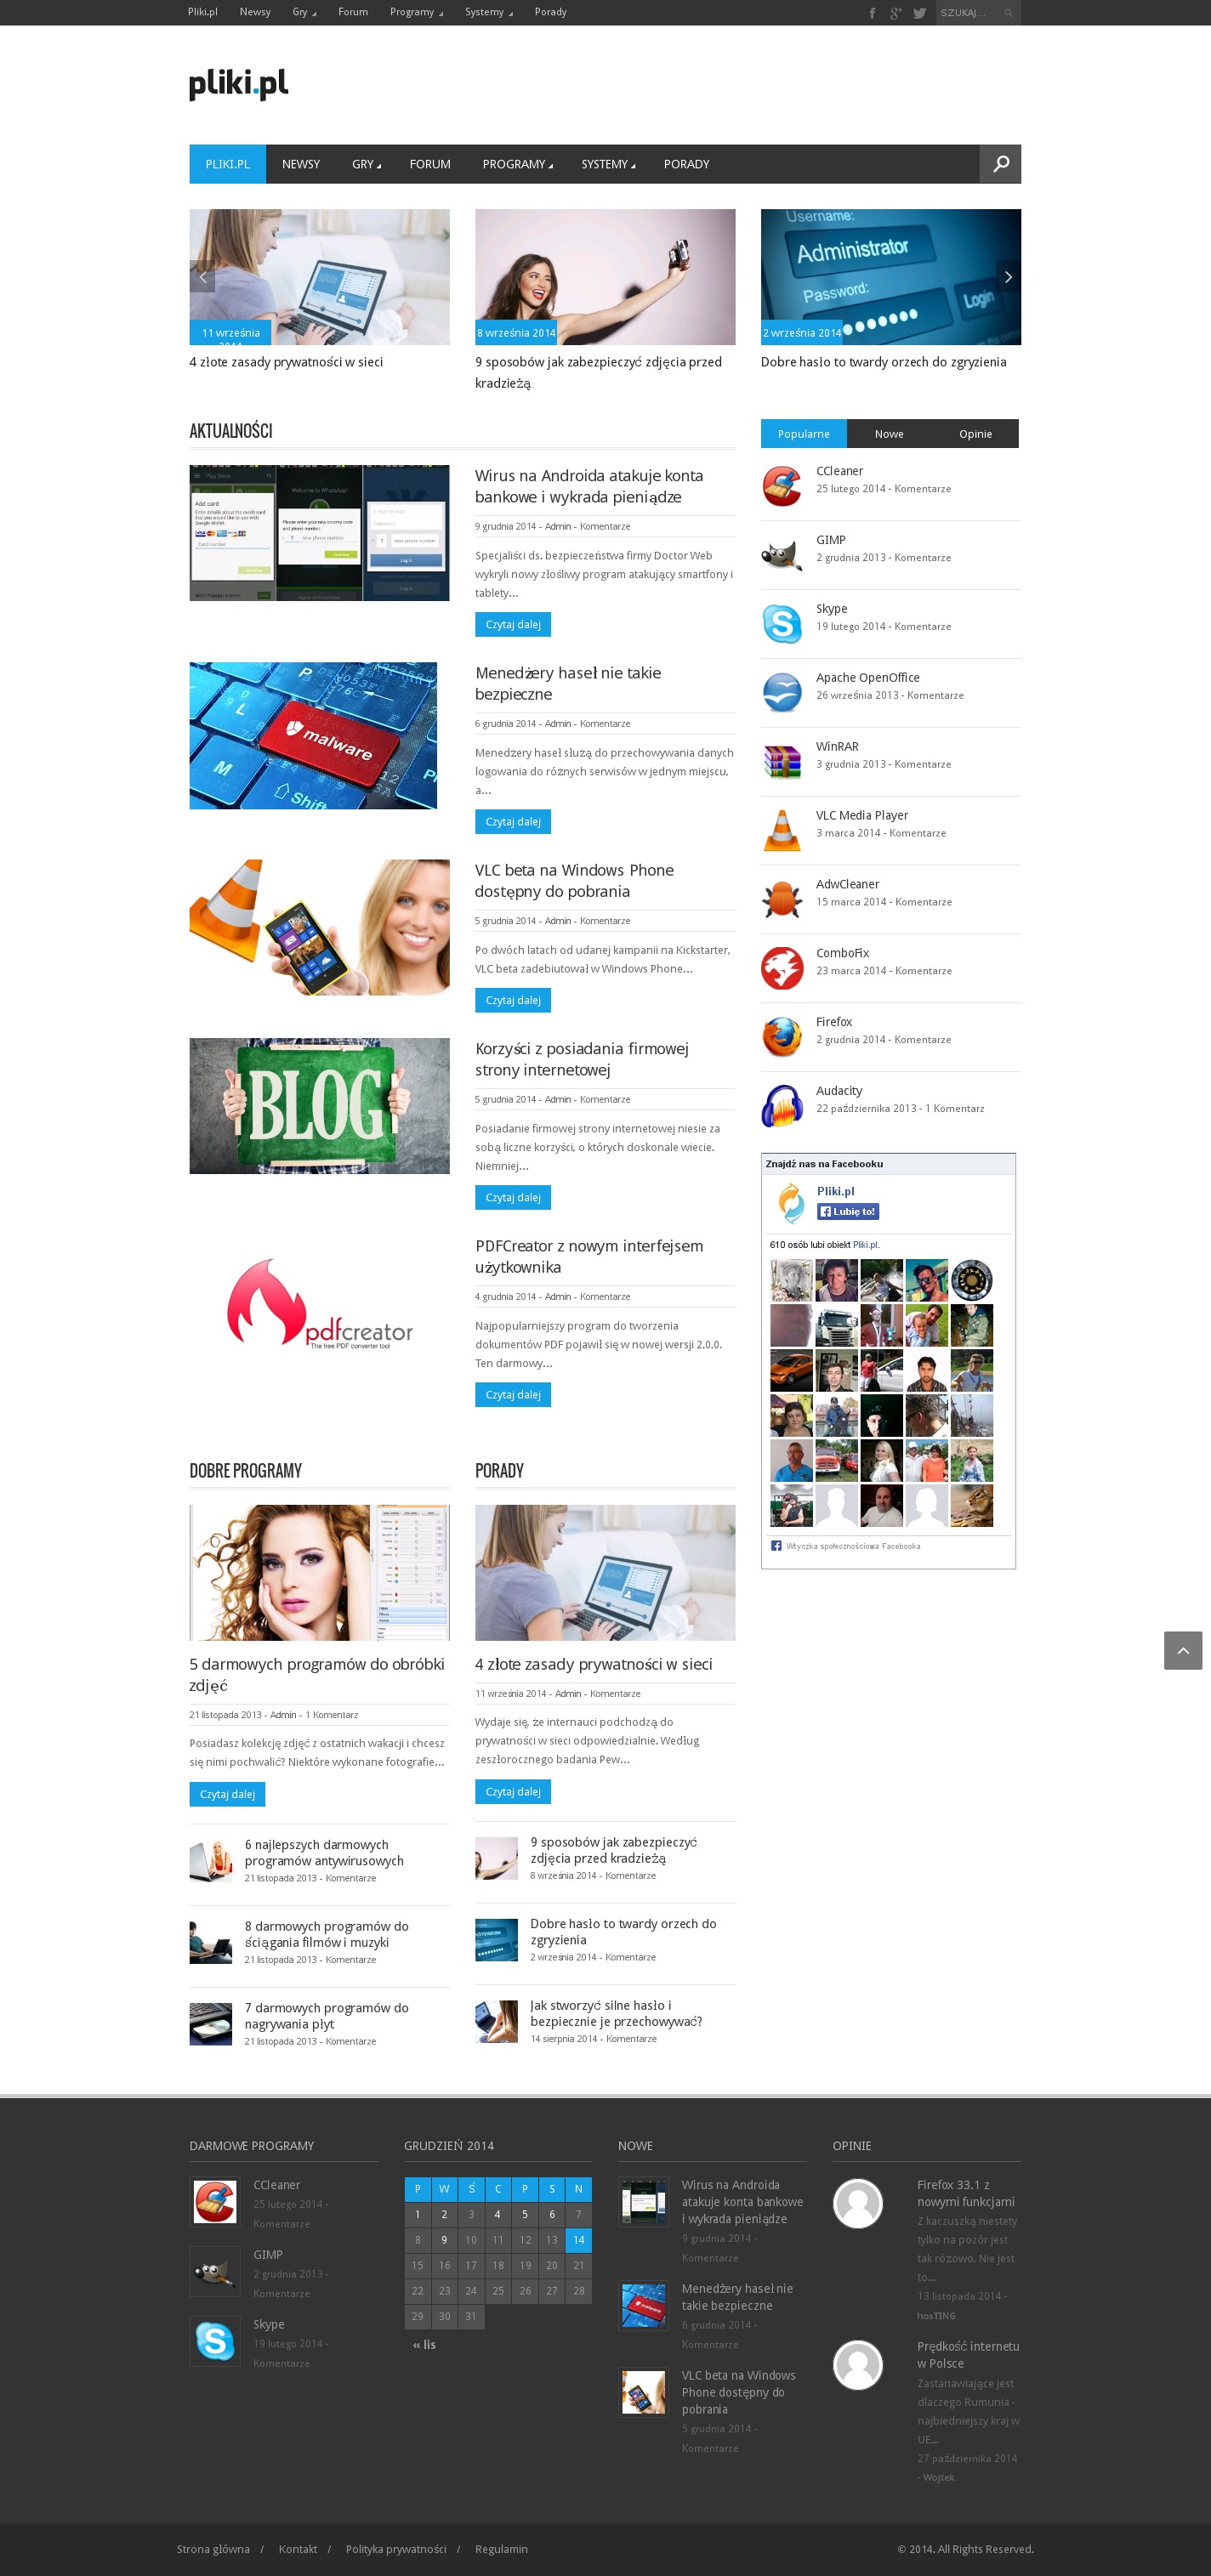Click the Audacity headphones icon
The image size is (1211, 2576).
[782, 1106]
